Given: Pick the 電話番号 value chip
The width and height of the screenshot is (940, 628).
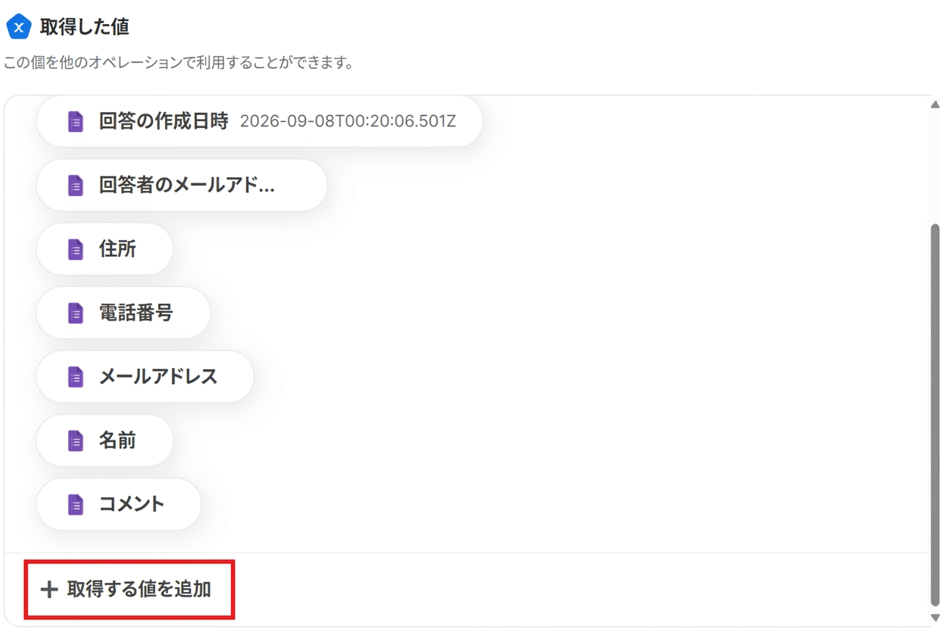Looking at the screenshot, I should pyautogui.click(x=123, y=313).
